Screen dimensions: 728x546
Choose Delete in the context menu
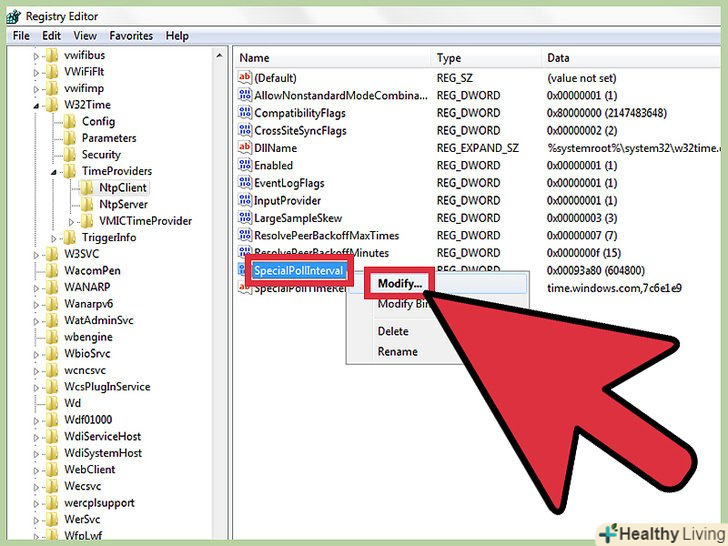(x=393, y=331)
